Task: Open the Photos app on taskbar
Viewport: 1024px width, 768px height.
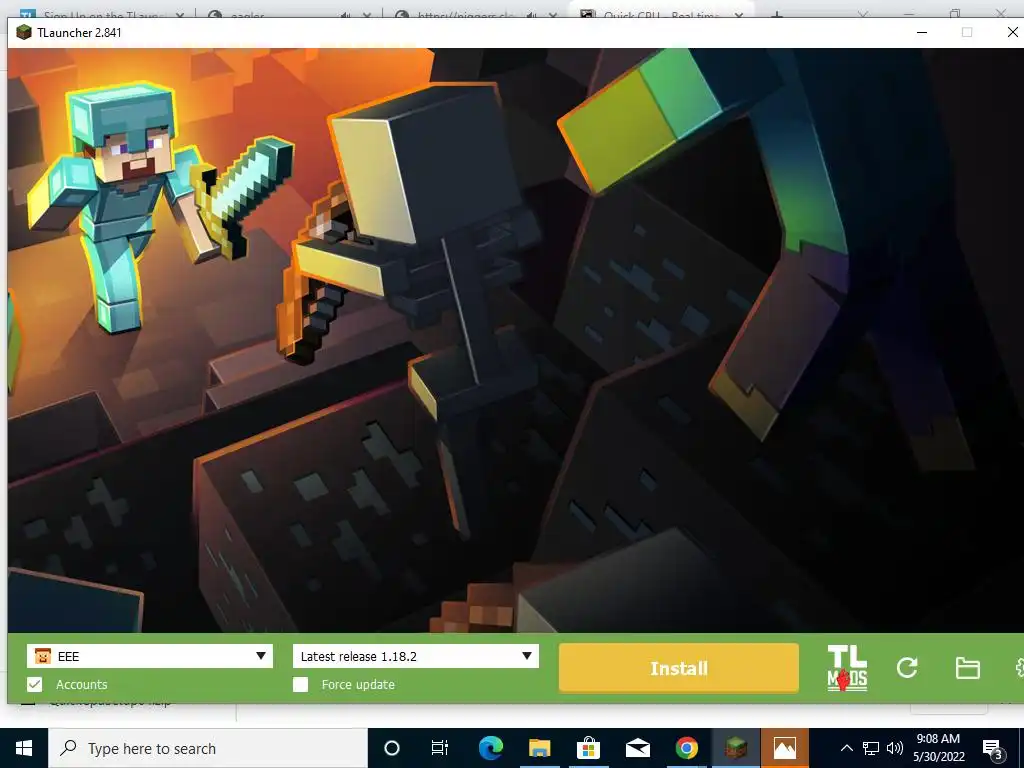Action: tap(784, 748)
